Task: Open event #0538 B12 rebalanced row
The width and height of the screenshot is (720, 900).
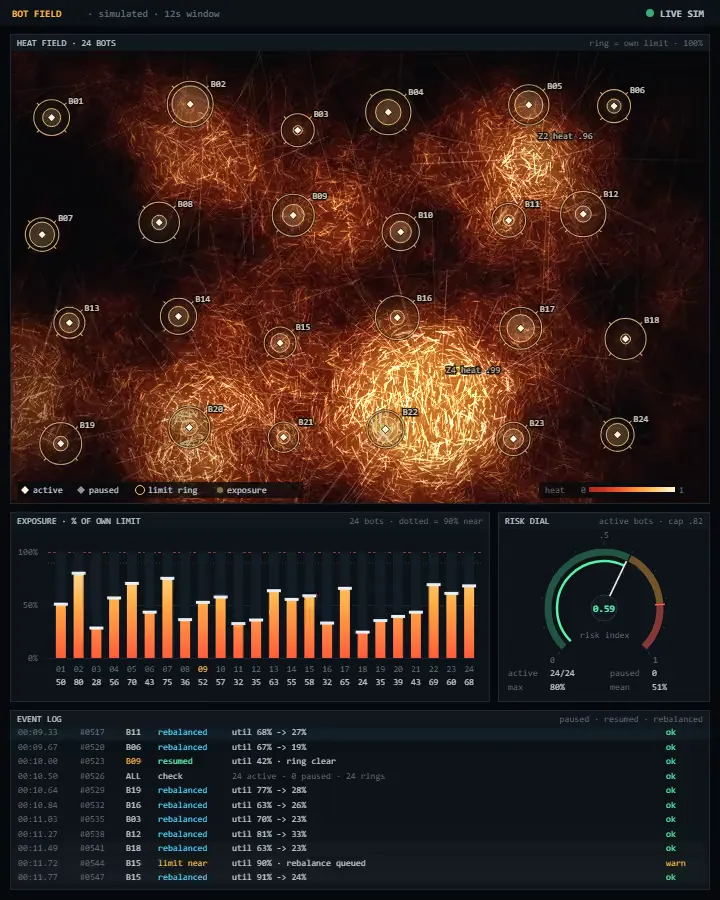Action: [360, 834]
